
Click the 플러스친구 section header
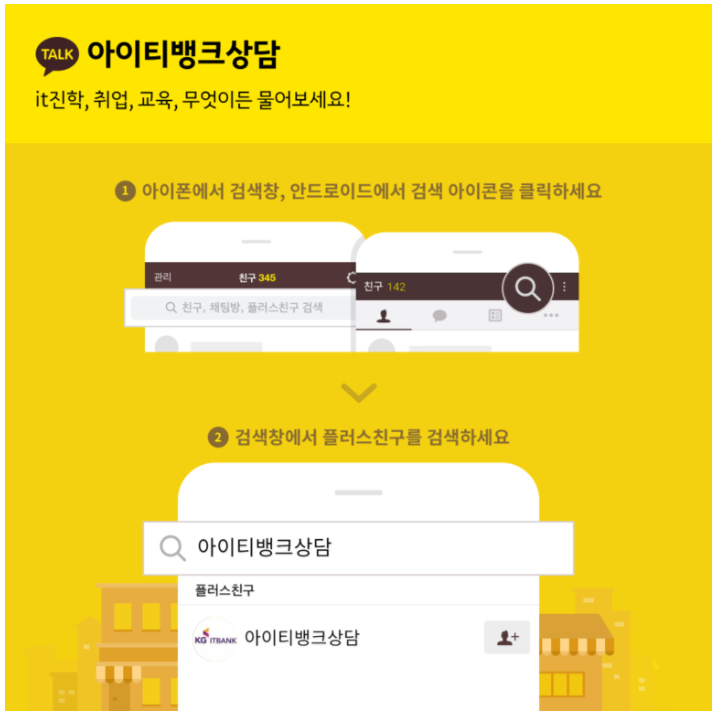(224, 590)
